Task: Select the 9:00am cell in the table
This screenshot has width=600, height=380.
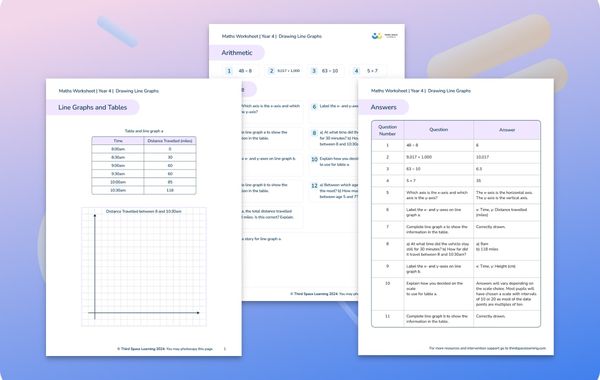Action: (x=118, y=165)
